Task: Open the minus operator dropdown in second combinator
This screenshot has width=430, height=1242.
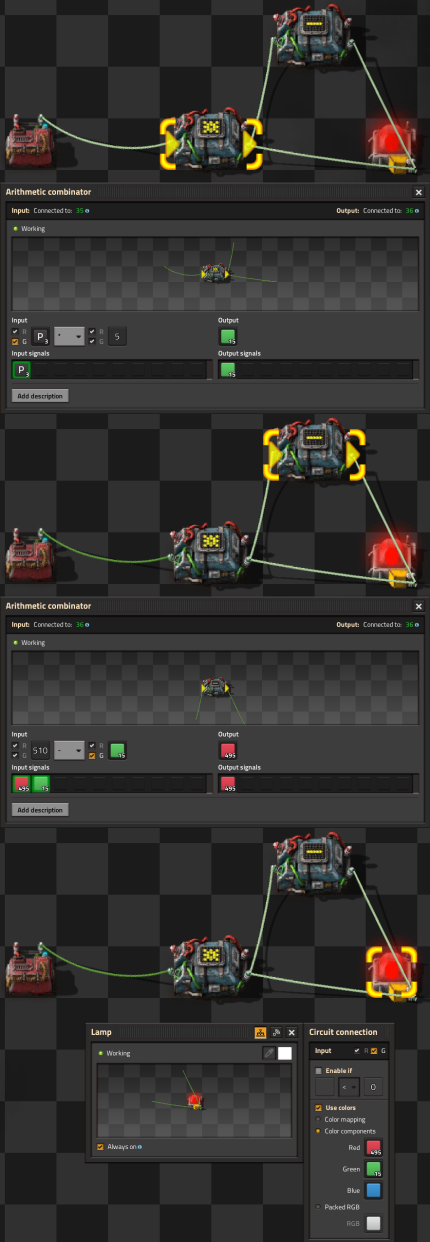Action: [68, 750]
